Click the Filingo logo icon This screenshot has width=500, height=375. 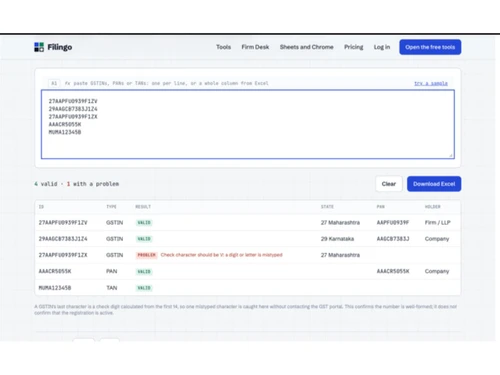(39, 47)
